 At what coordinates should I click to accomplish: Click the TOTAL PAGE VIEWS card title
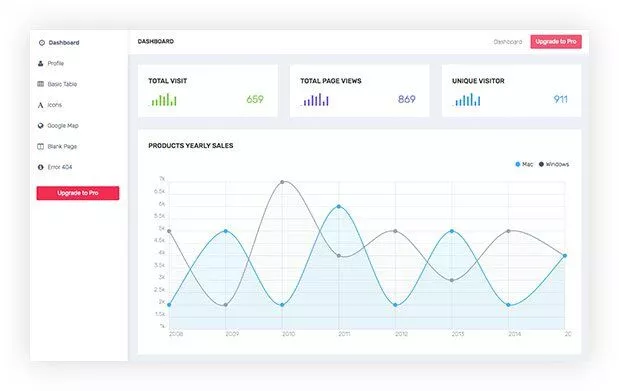pyautogui.click(x=330, y=81)
